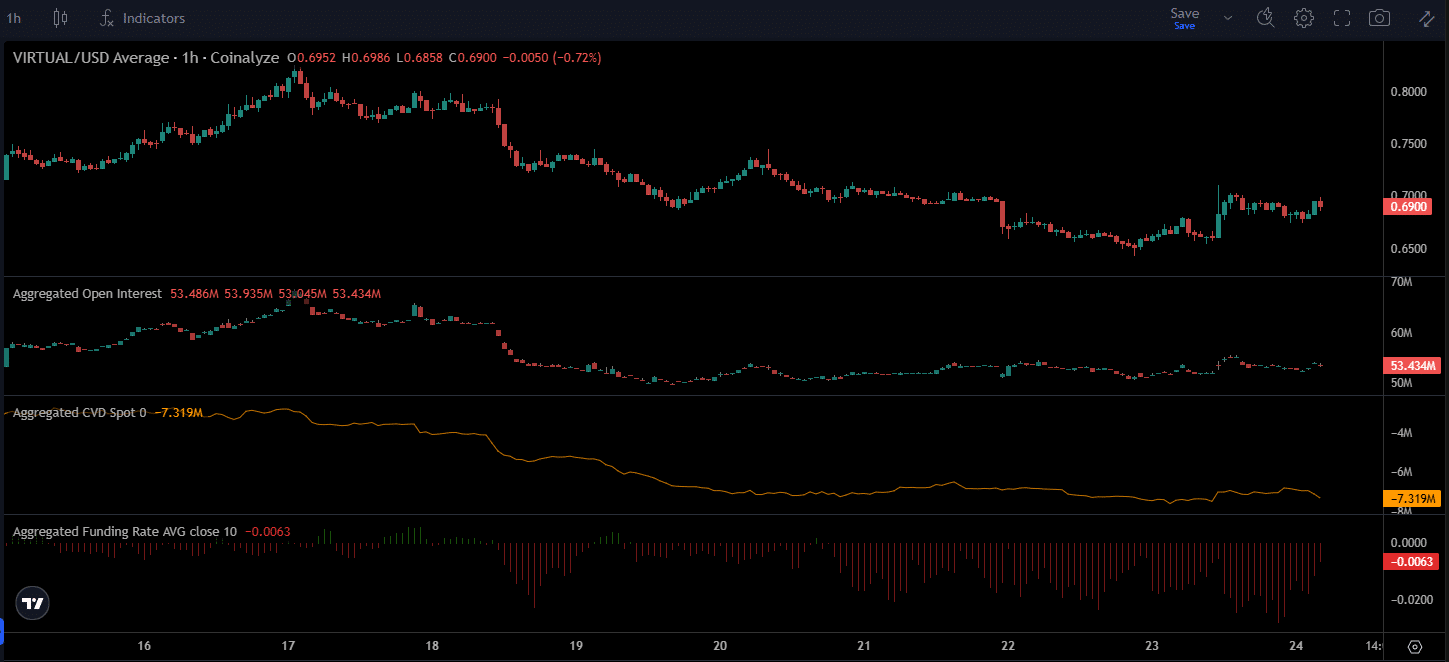Take a snapshot with the camera icon

1379,18
